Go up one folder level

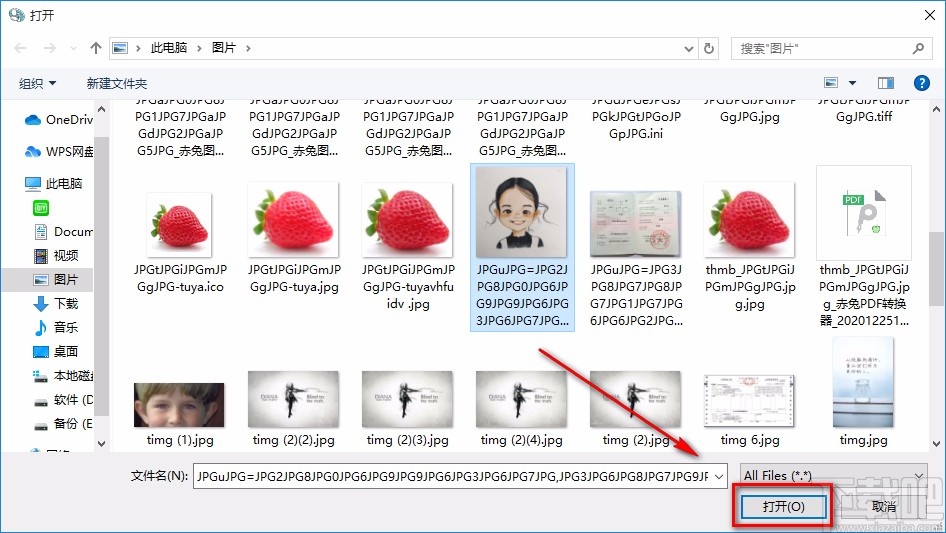[95, 48]
